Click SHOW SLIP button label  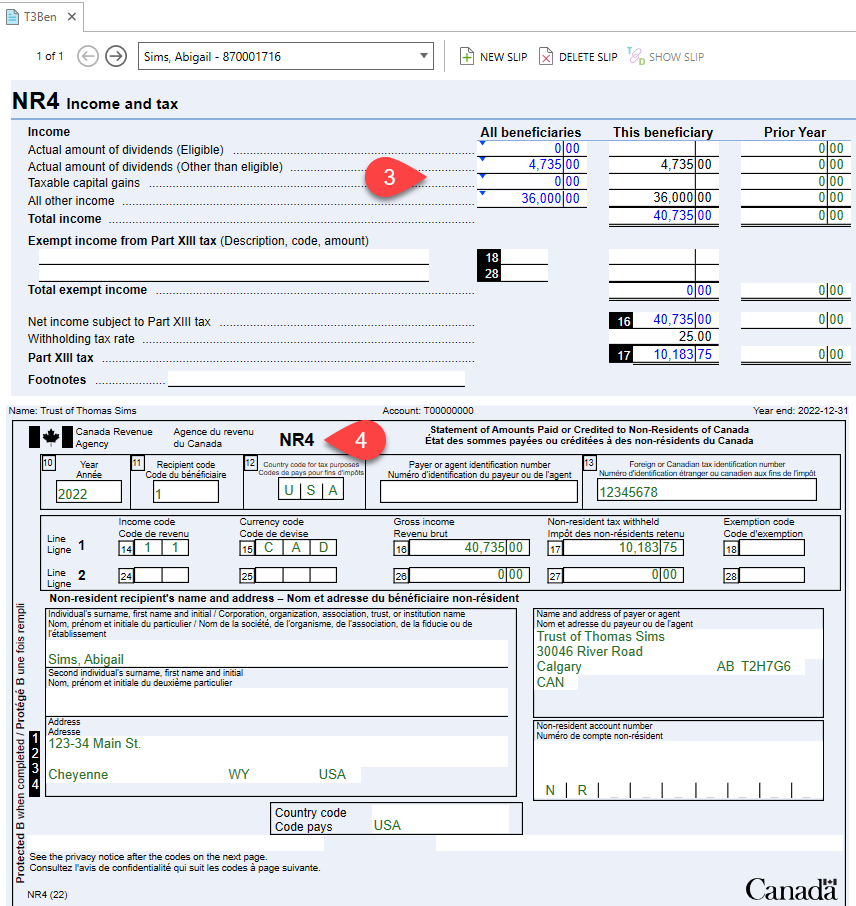pyautogui.click(x=676, y=57)
